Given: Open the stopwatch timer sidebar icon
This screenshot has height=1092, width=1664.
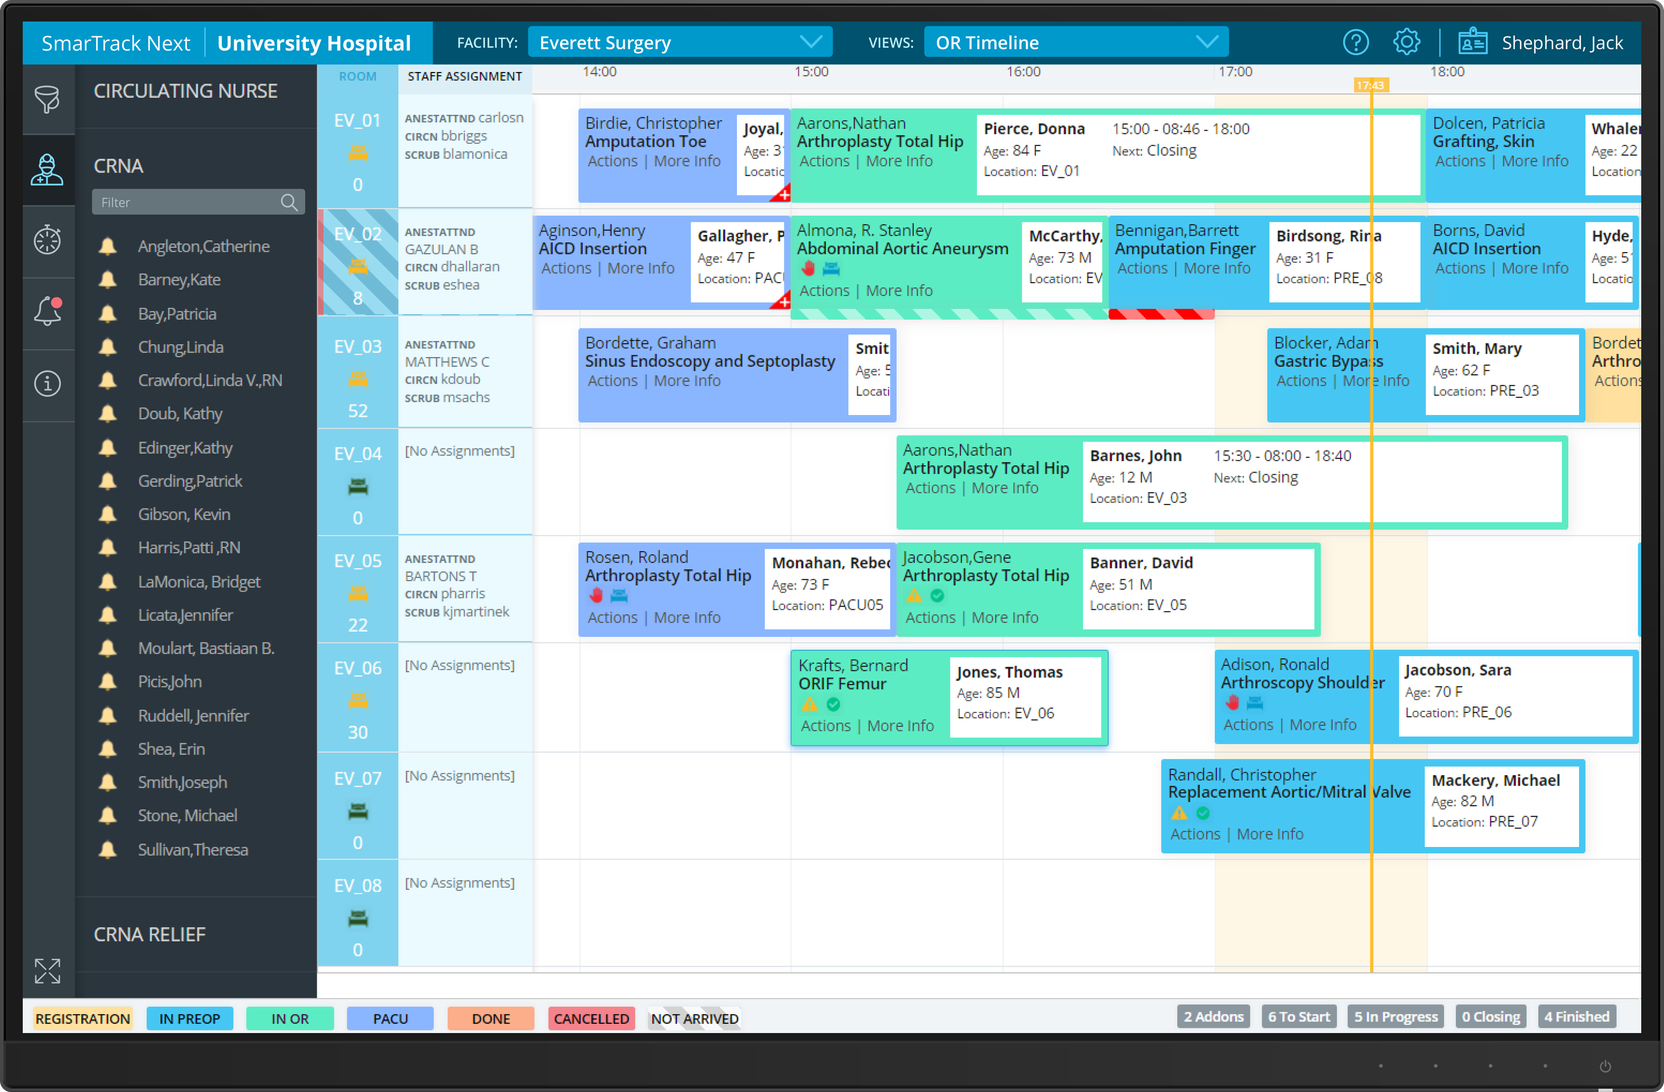Looking at the screenshot, I should pyautogui.click(x=47, y=240).
